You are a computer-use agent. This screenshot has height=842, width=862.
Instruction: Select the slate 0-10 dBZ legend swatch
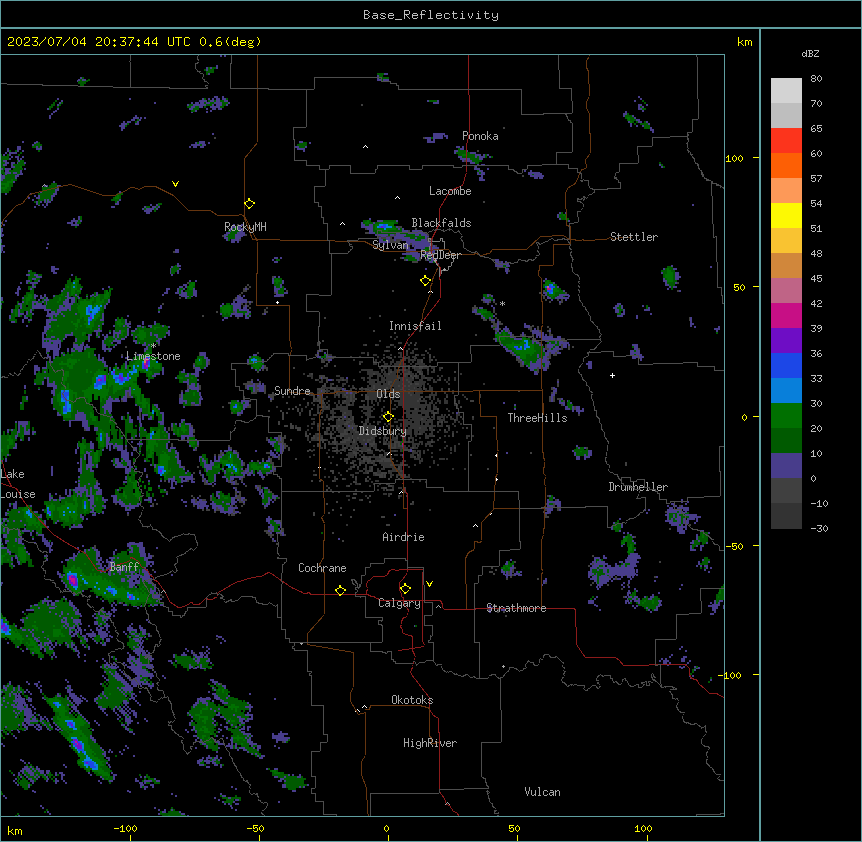[x=786, y=466]
